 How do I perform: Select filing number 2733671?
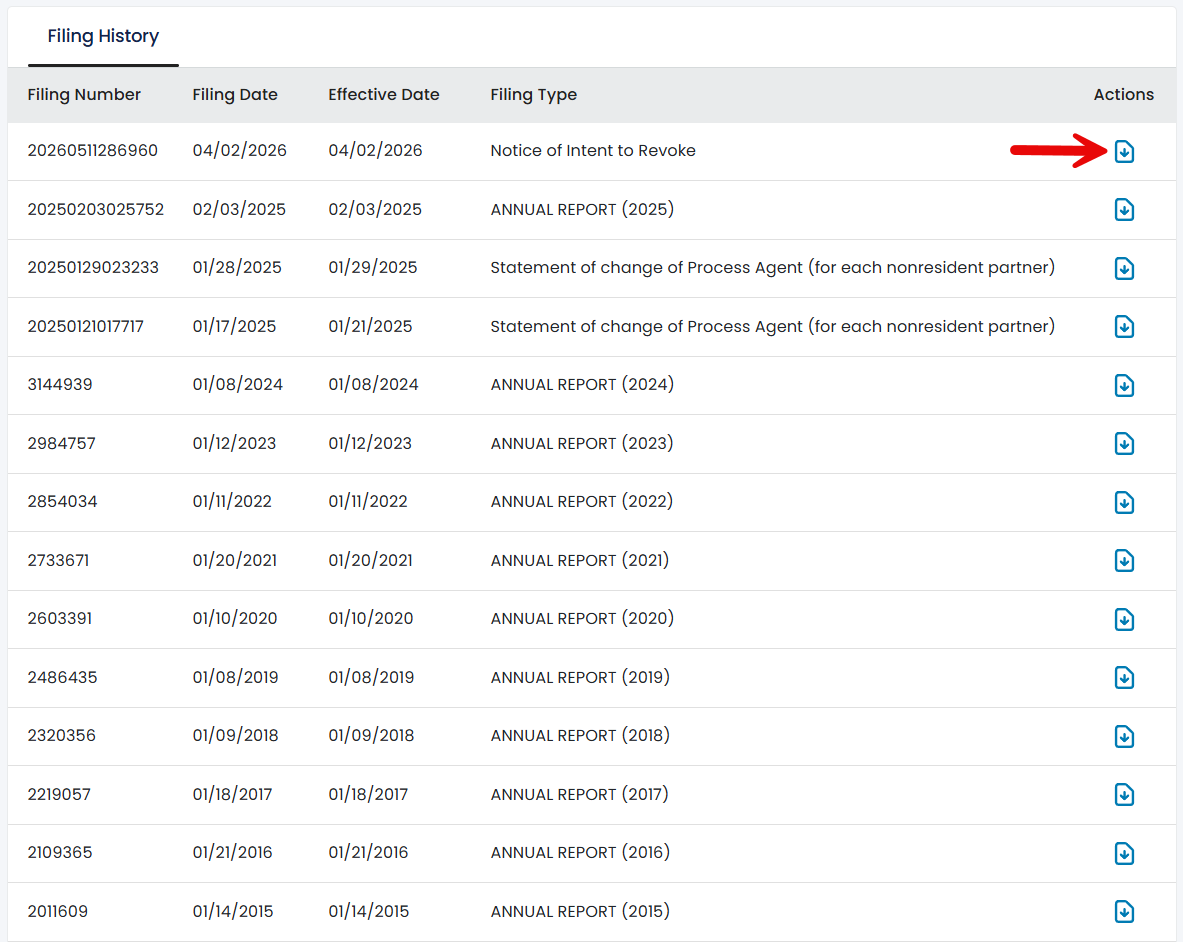point(58,560)
